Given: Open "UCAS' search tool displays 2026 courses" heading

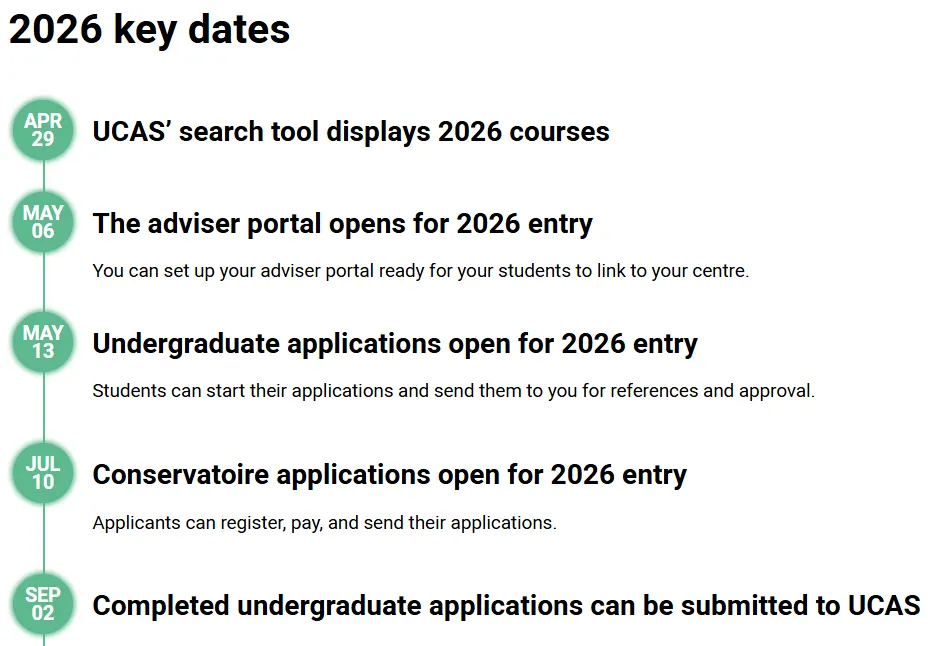Looking at the screenshot, I should click(x=351, y=132).
